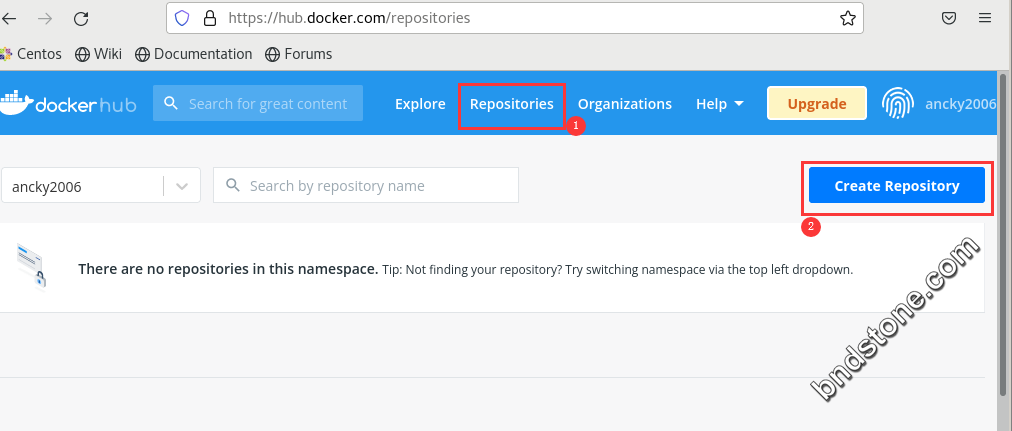
Task: Click the browser back arrow
Action: (9, 18)
